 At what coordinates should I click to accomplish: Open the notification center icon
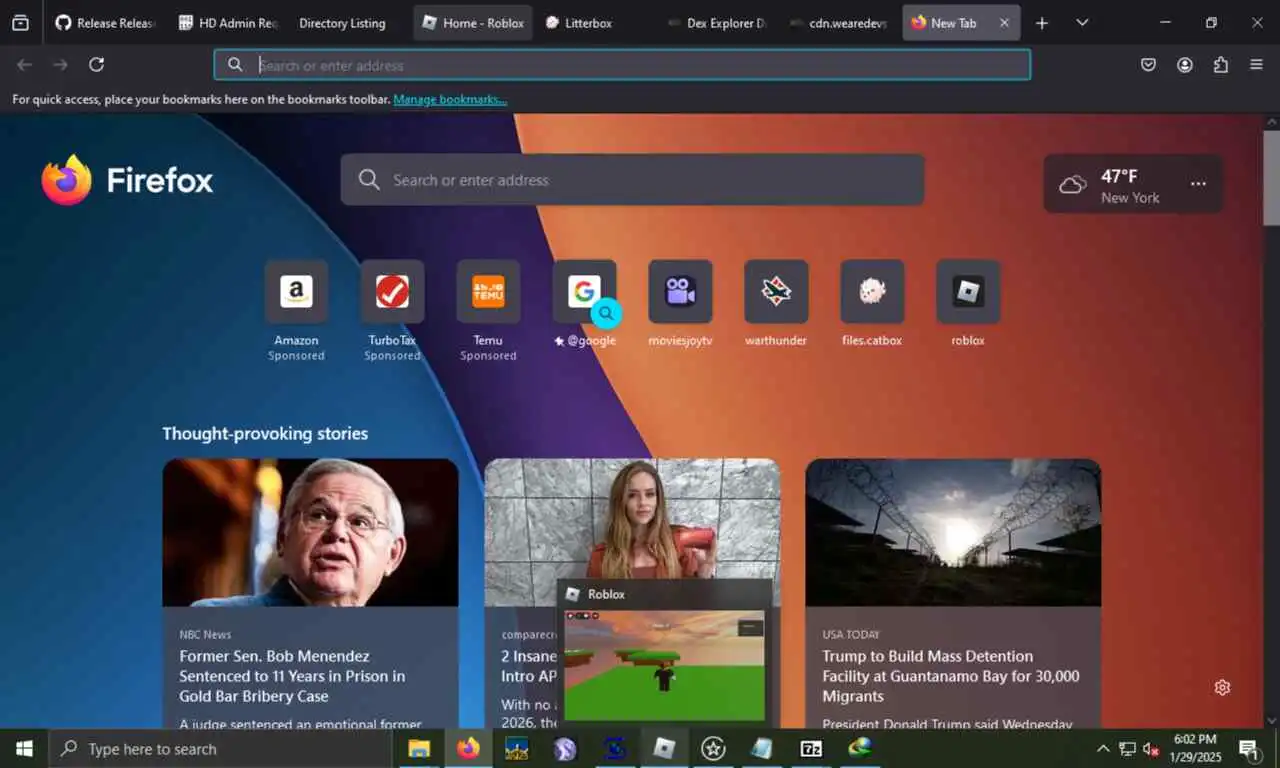[x=1248, y=749]
